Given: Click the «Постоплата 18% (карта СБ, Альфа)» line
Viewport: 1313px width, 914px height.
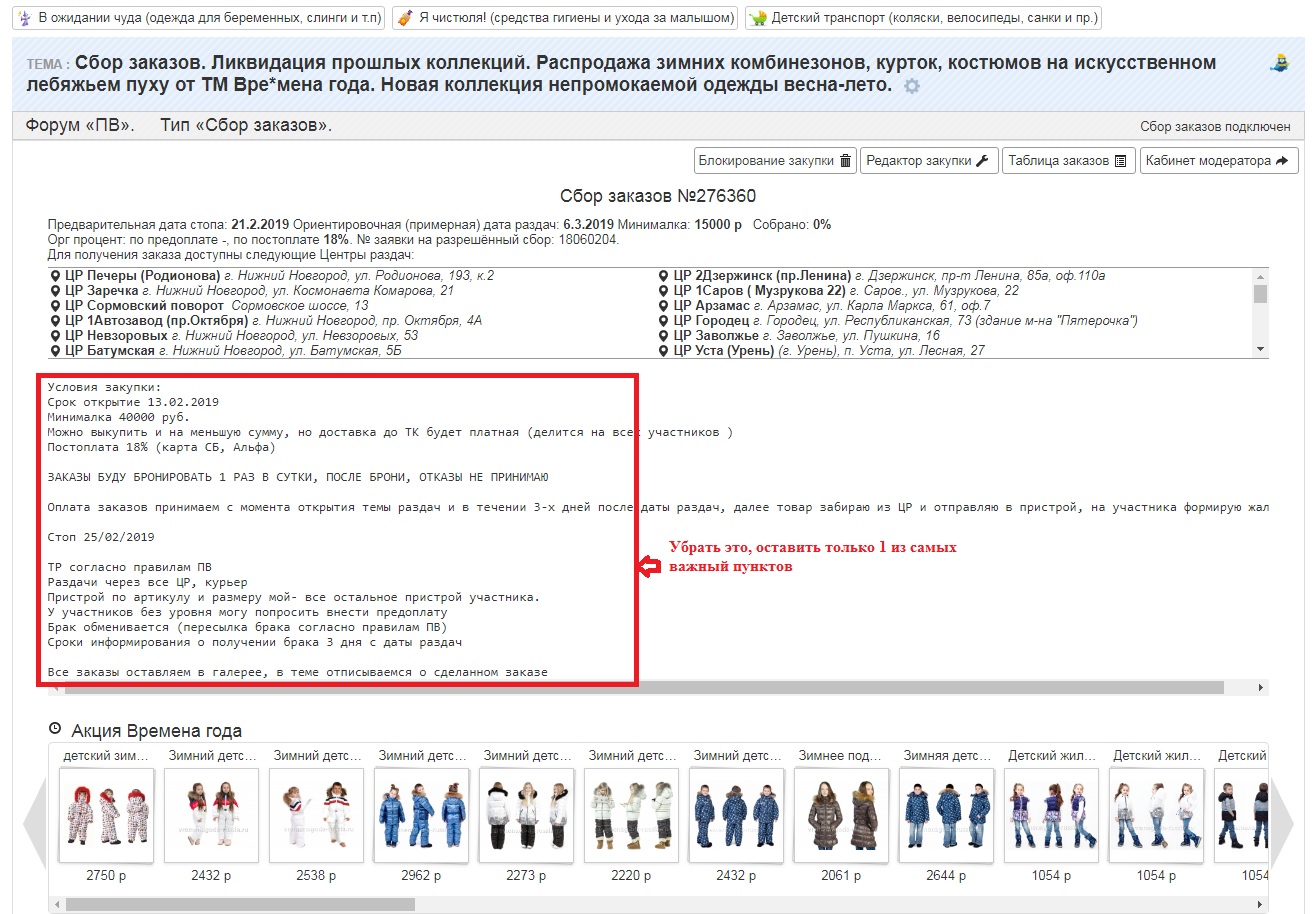Looking at the screenshot, I should (x=162, y=447).
